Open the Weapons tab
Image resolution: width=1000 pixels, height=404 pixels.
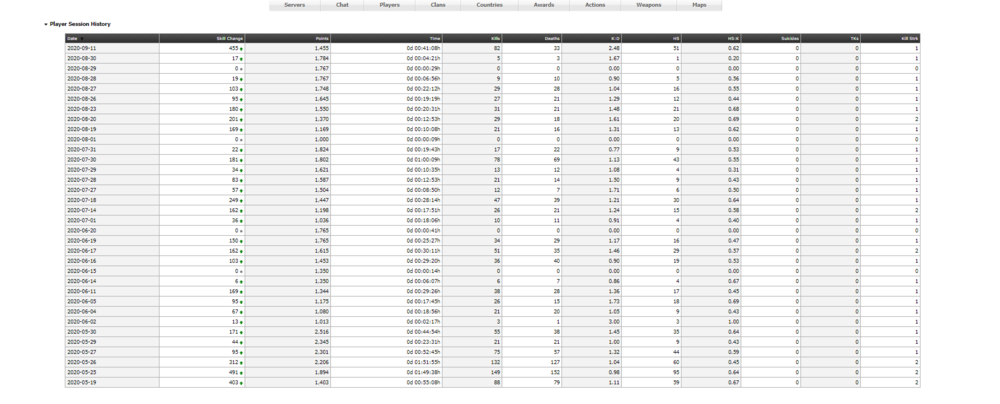coord(648,5)
